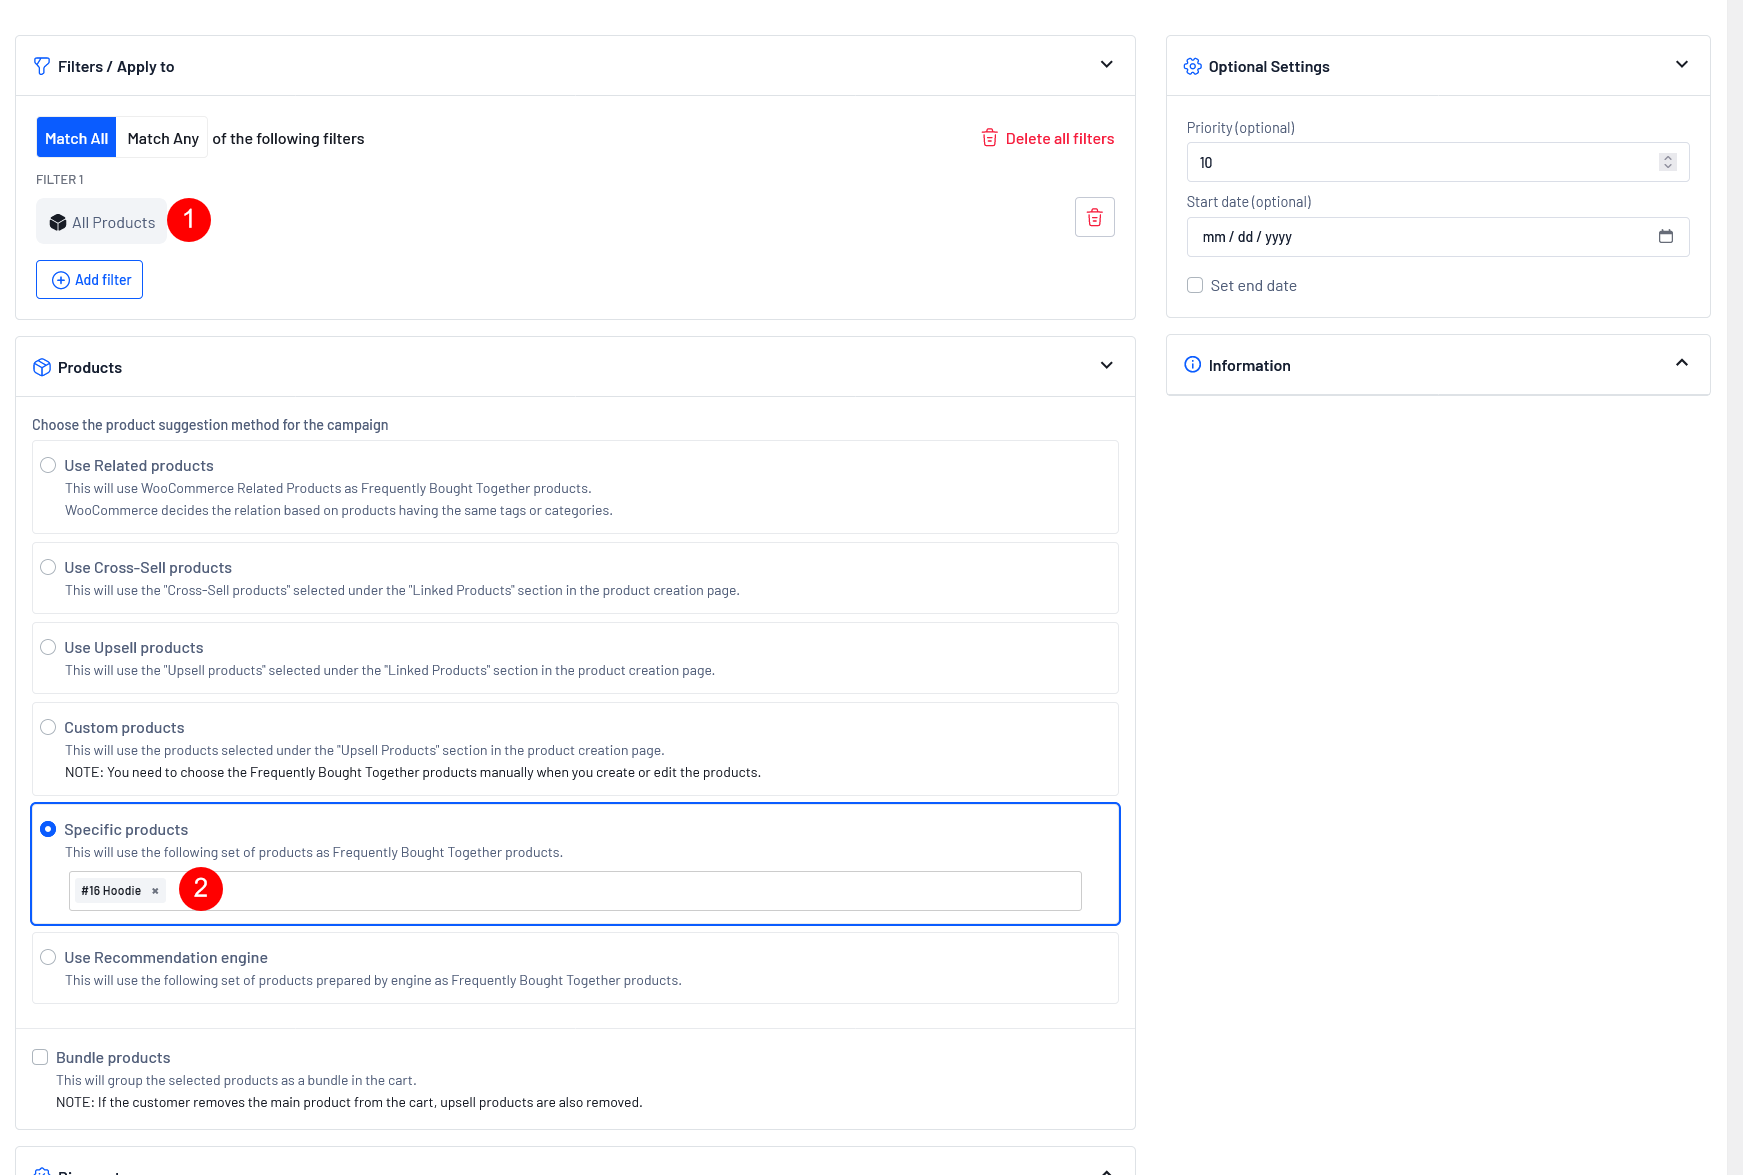Enable the Bundle products checkbox

(40, 1057)
